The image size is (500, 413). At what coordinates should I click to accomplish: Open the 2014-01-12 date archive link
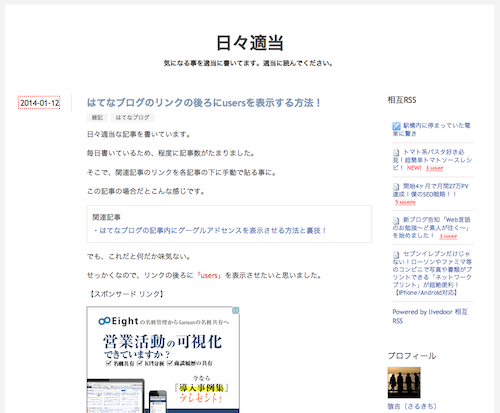[39, 103]
